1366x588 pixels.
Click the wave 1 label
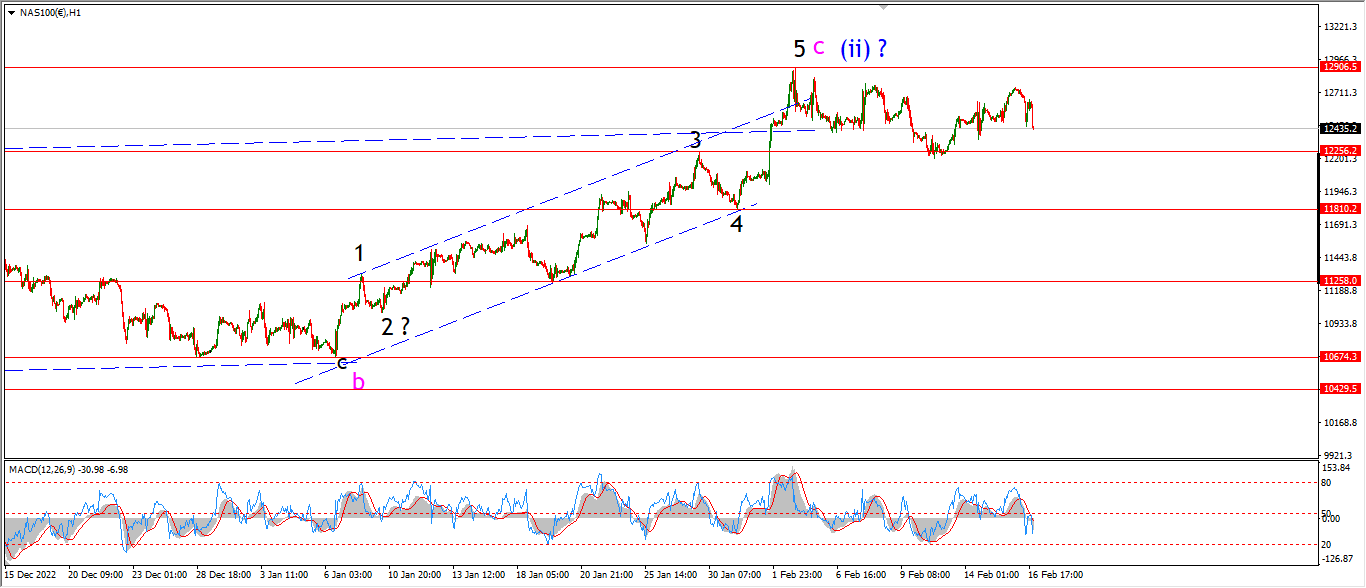359,253
